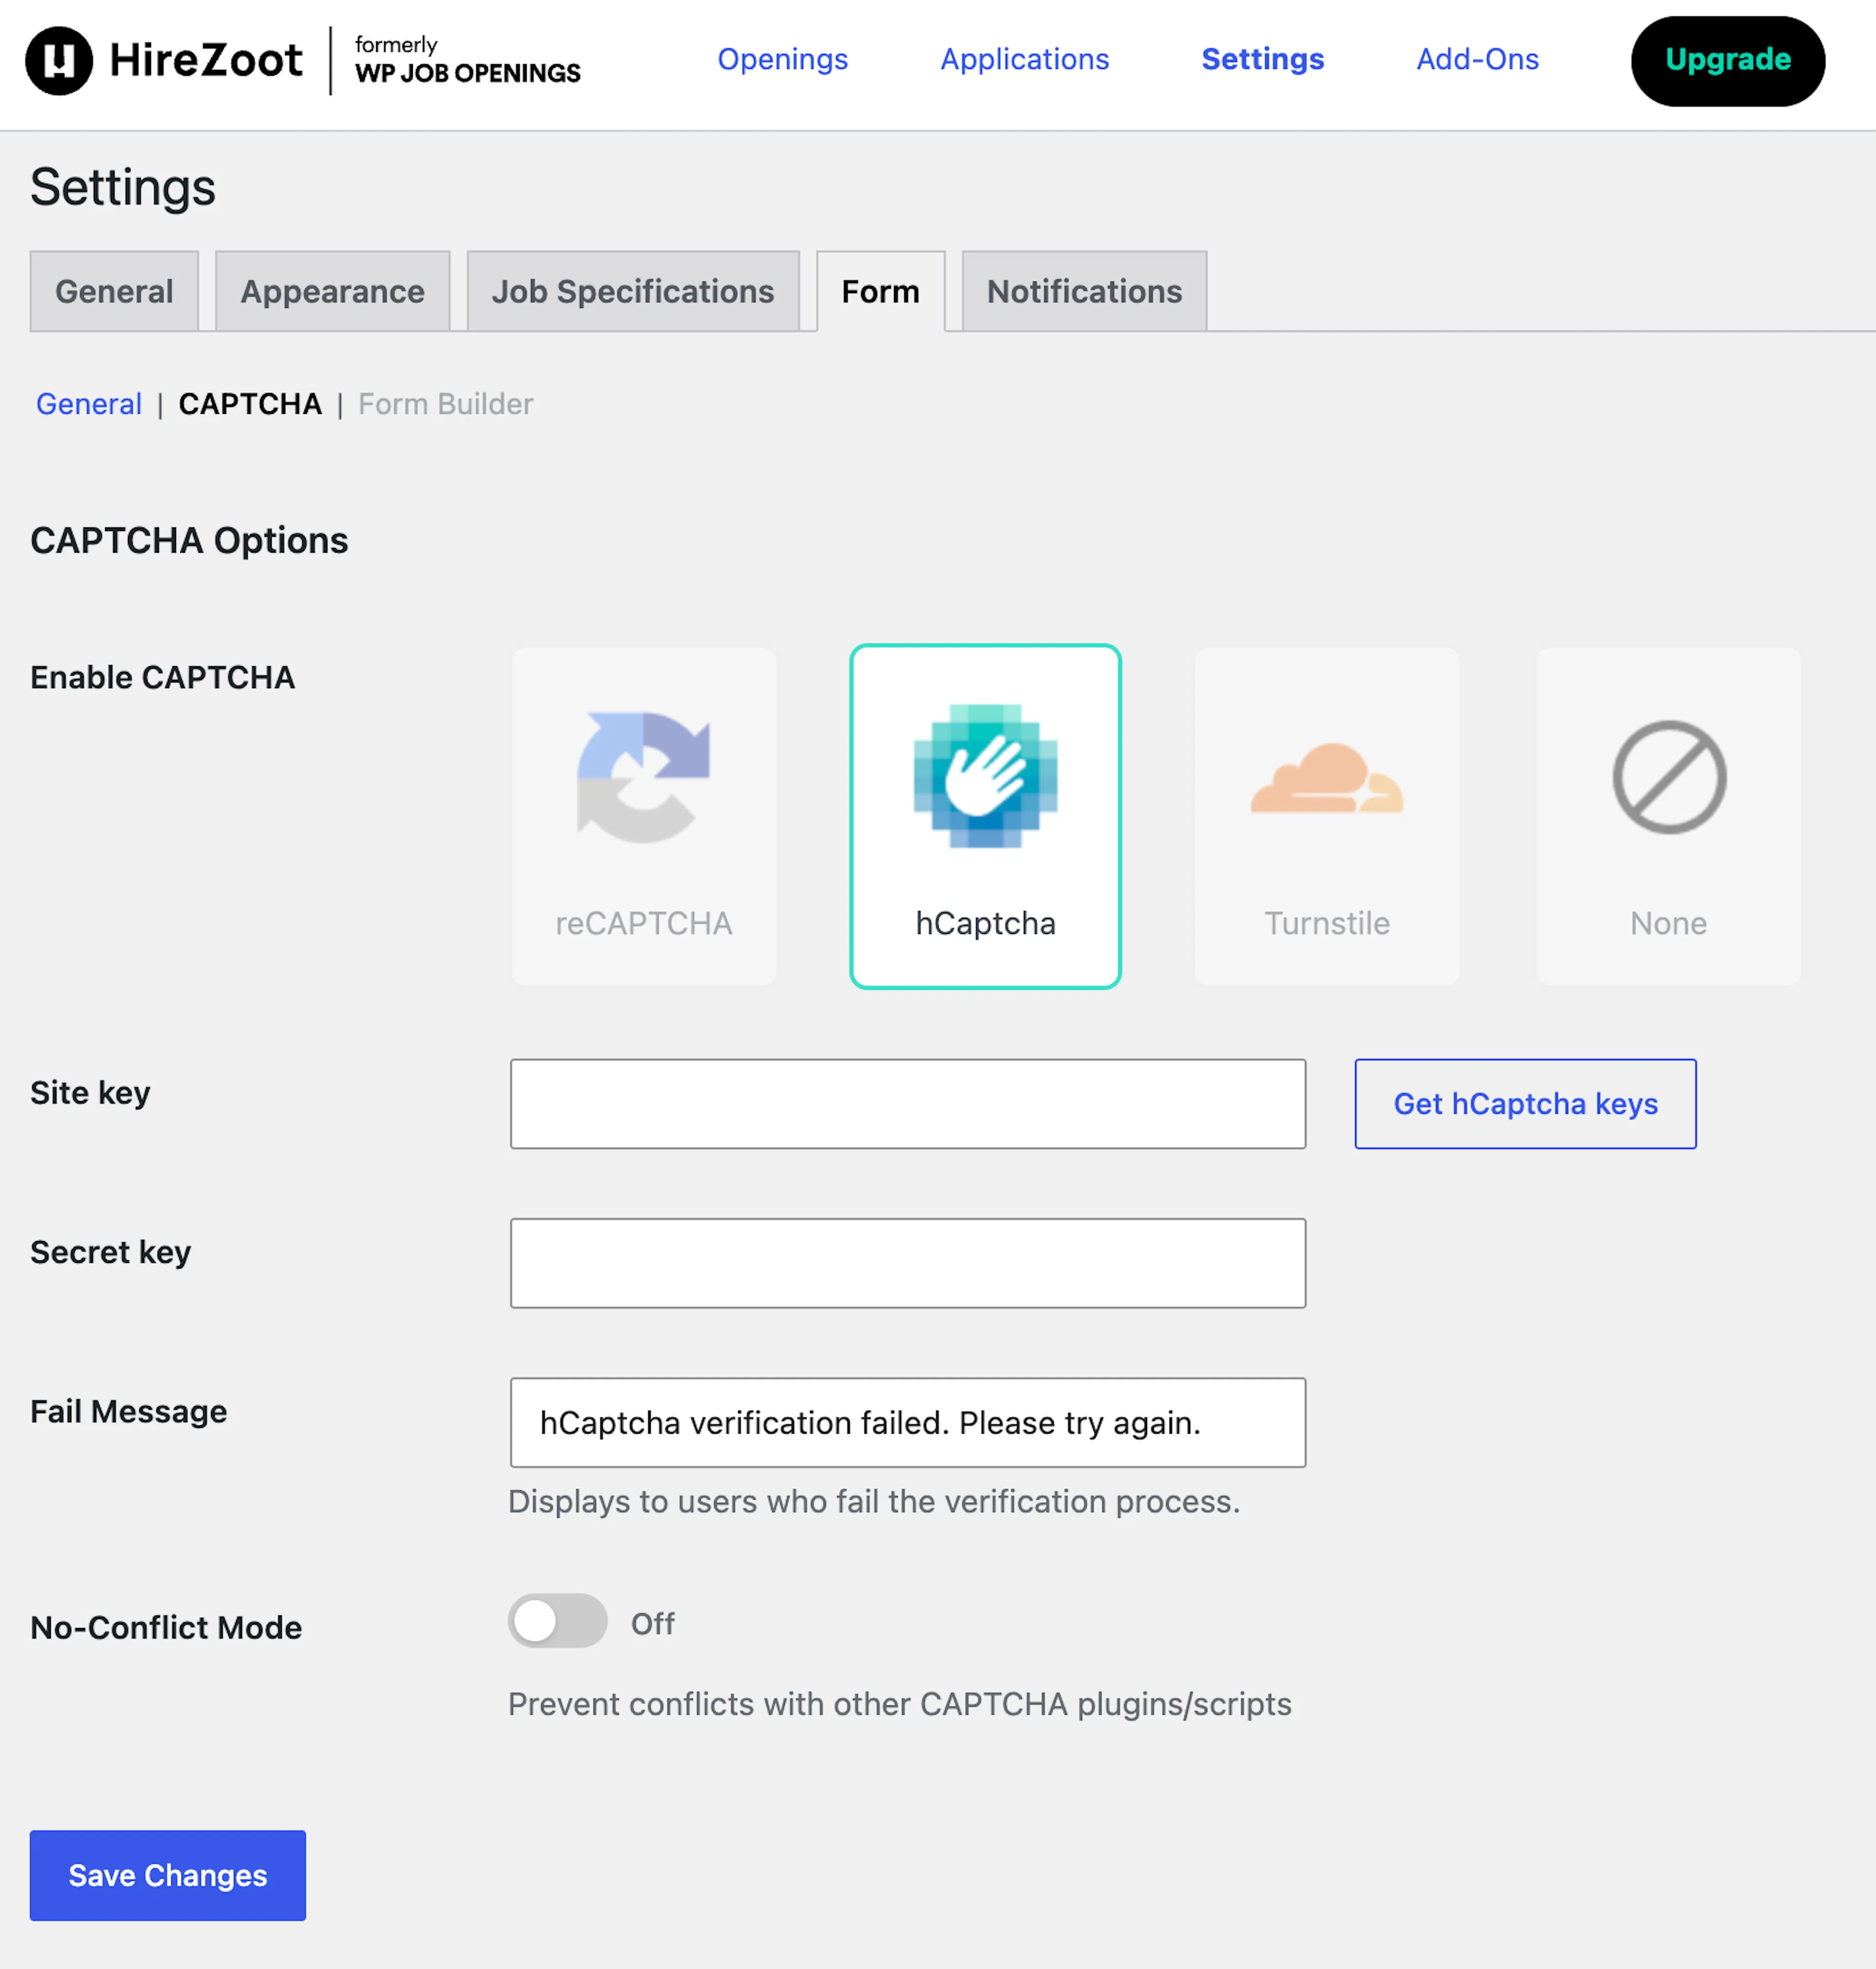Image resolution: width=1876 pixels, height=1969 pixels.
Task: Choose the hCaptcha hand icon
Action: [985, 776]
